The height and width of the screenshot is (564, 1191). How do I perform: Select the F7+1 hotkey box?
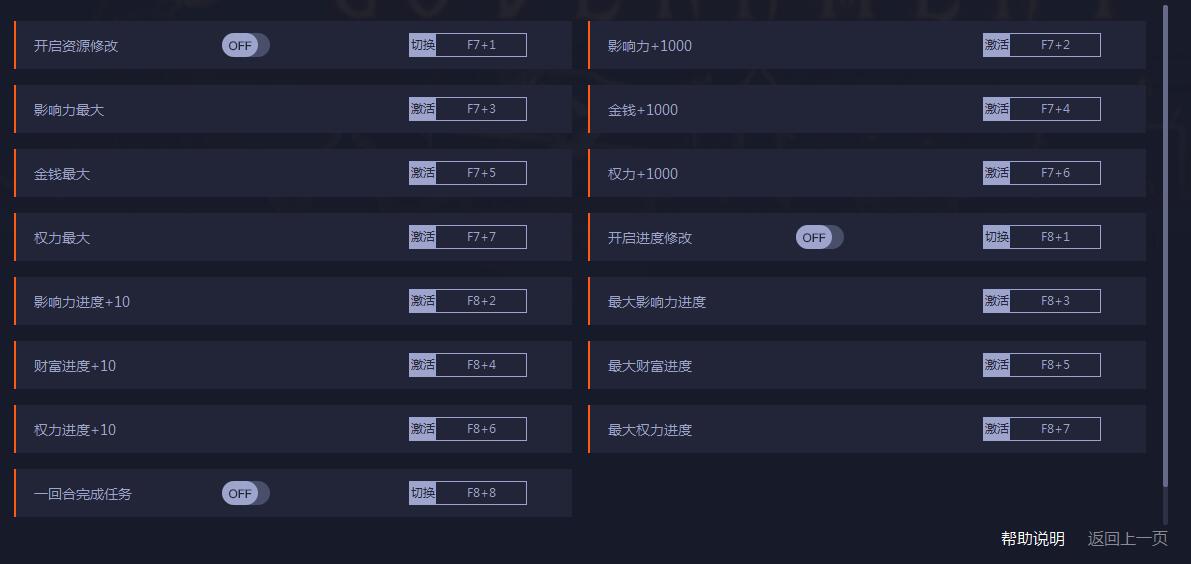tap(481, 45)
